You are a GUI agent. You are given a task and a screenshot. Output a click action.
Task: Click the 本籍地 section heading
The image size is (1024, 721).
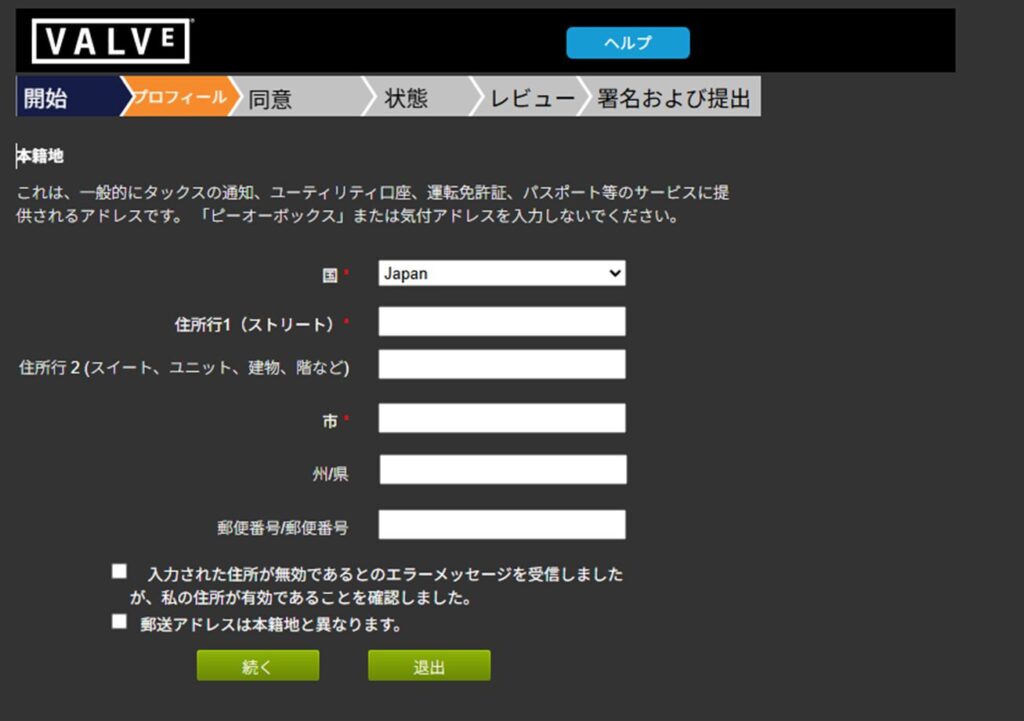(41, 156)
